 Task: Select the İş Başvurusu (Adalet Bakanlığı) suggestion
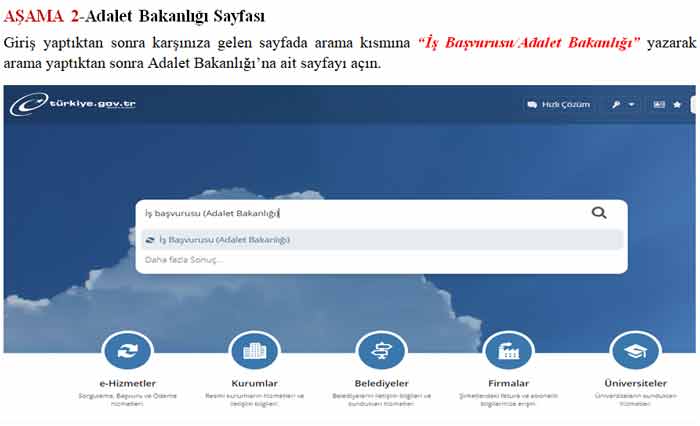tap(382, 240)
